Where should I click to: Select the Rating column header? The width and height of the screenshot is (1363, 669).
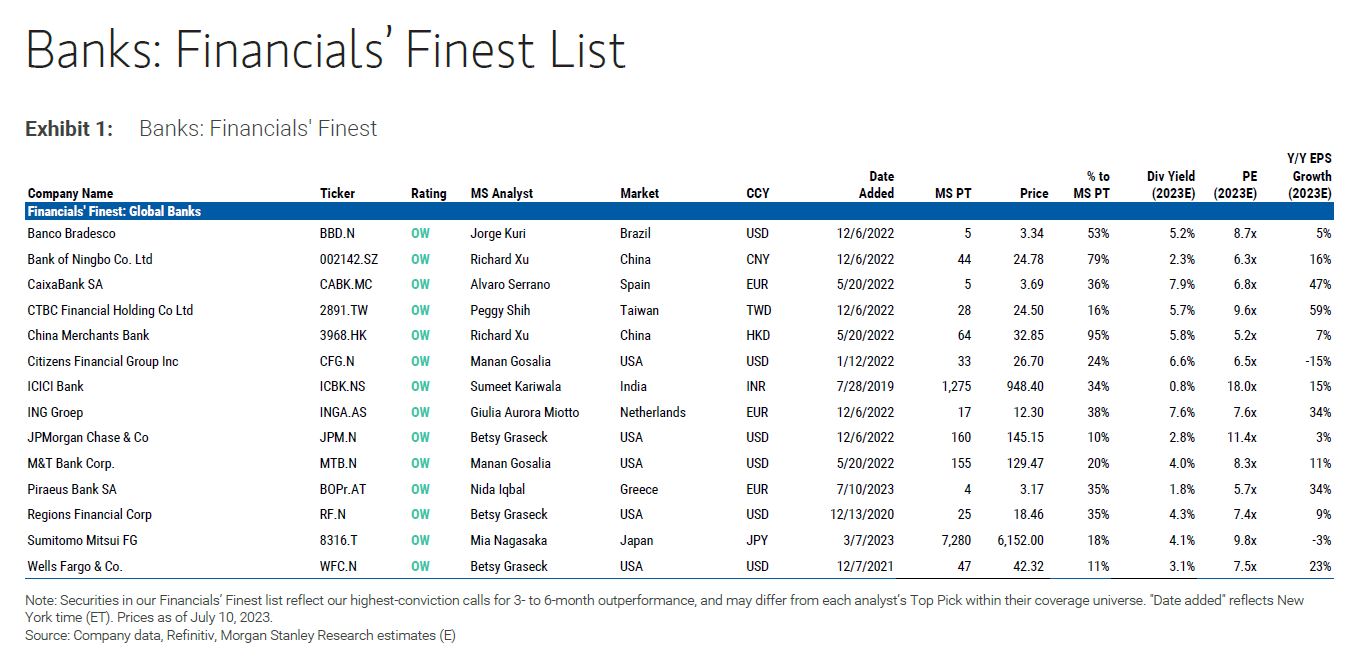pos(428,193)
